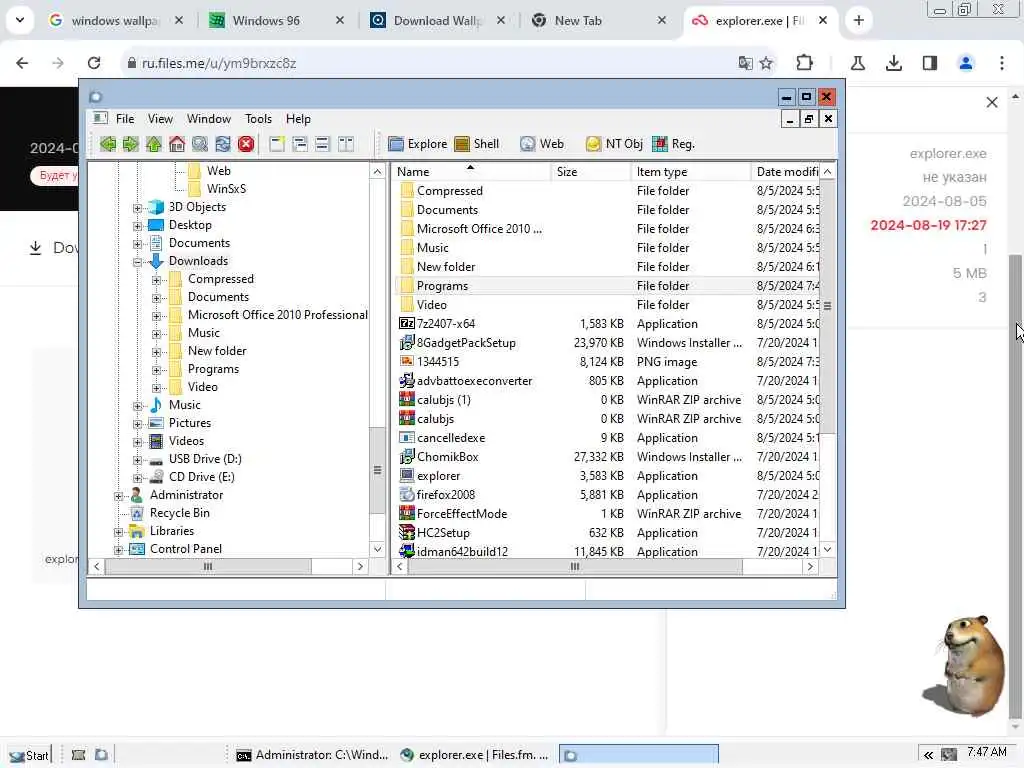Expand the Control Panel tree node
This screenshot has width=1024, height=768.
tap(118, 551)
